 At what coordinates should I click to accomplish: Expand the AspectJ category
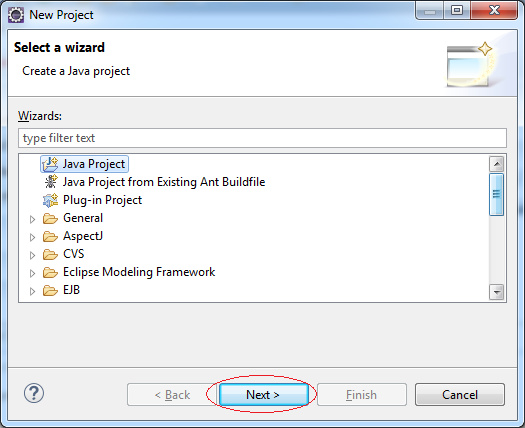32,237
